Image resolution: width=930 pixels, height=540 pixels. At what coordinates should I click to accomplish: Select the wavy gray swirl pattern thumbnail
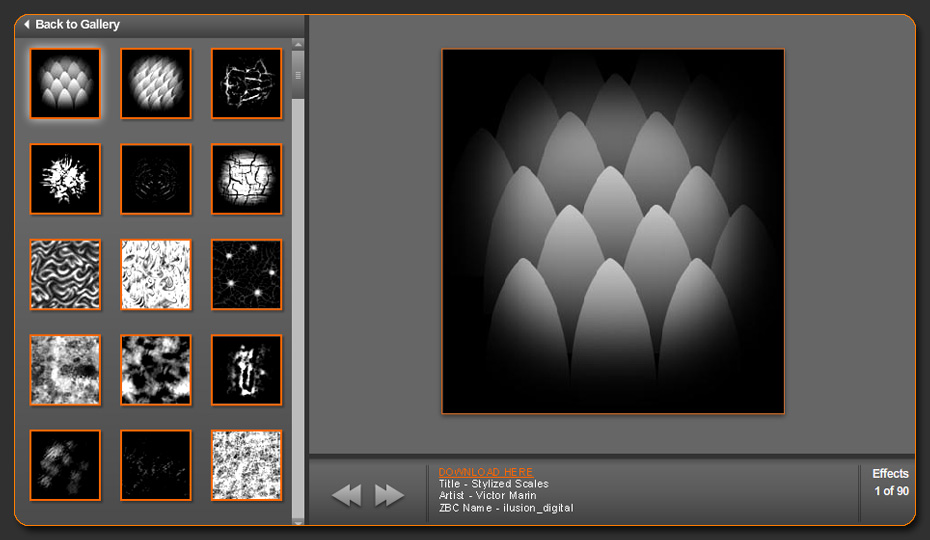(x=65, y=275)
